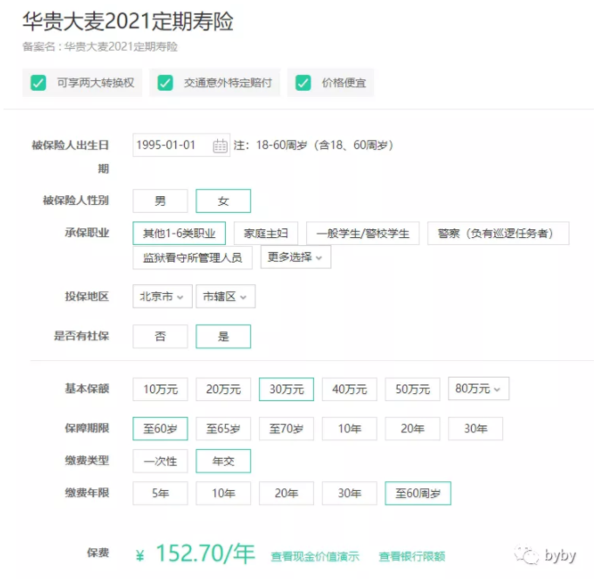Select 是 for social insurance
The height and width of the screenshot is (579, 600).
(223, 336)
